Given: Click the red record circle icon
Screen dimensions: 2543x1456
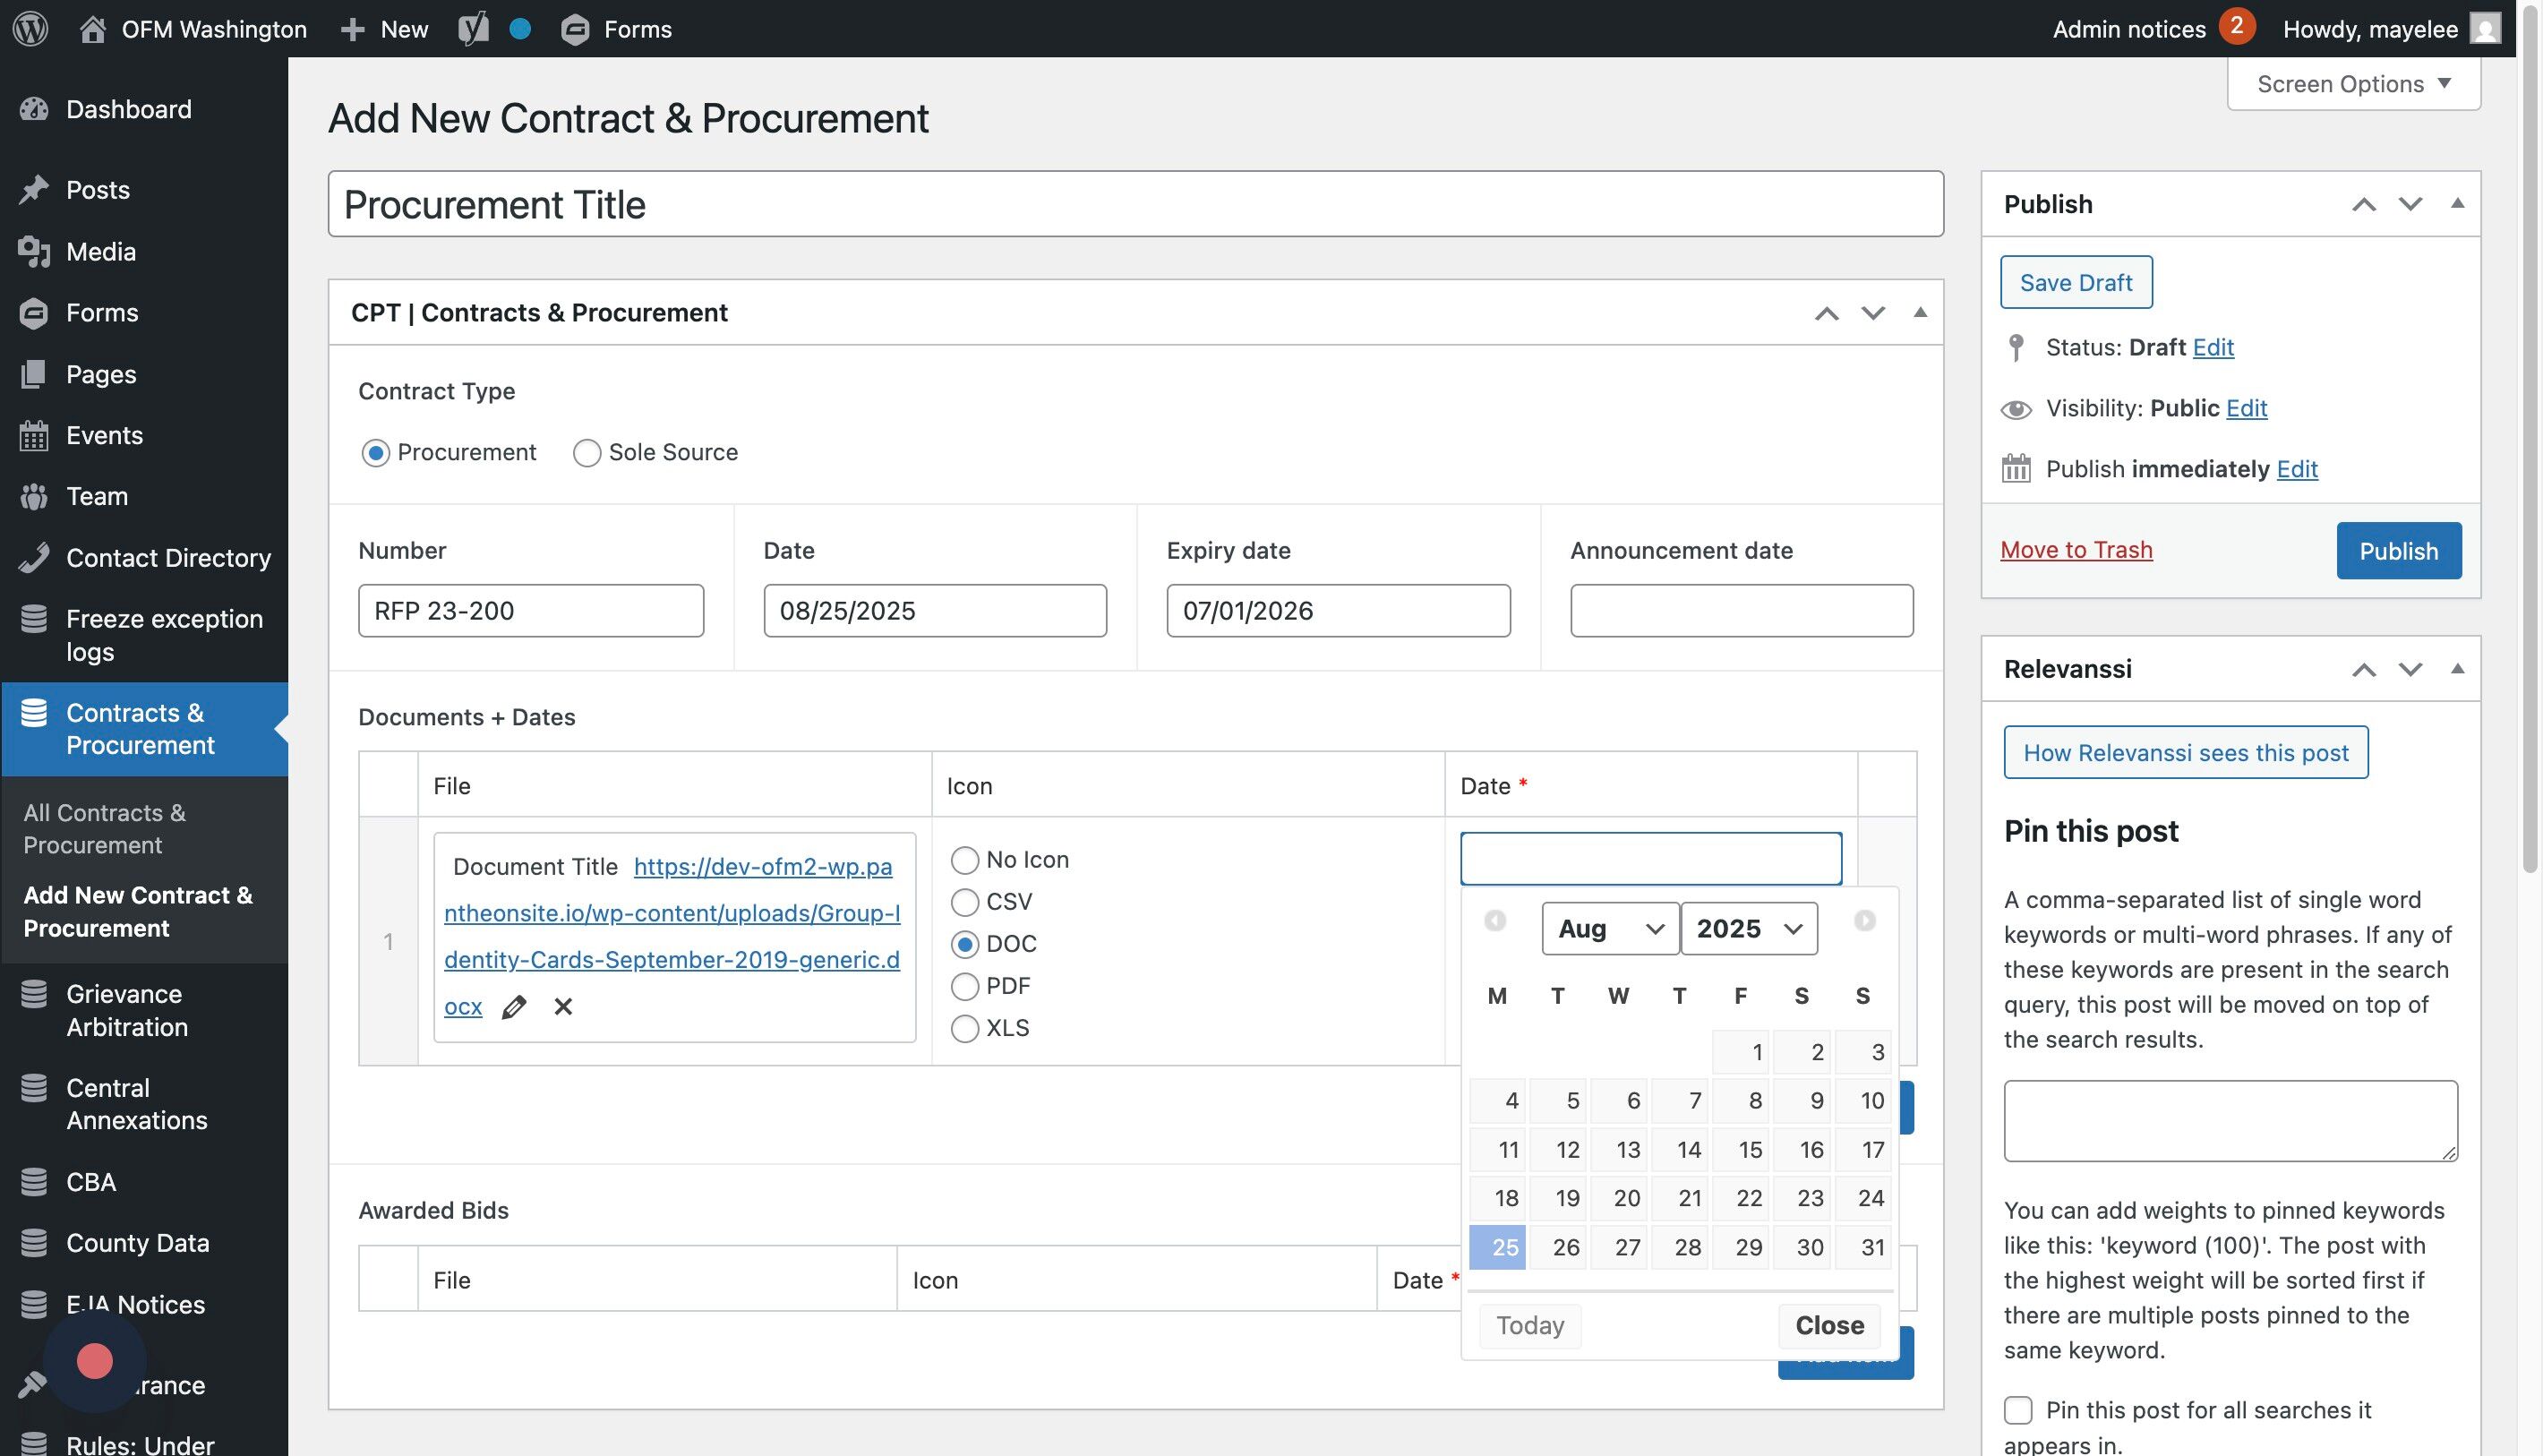Looking at the screenshot, I should point(95,1361).
